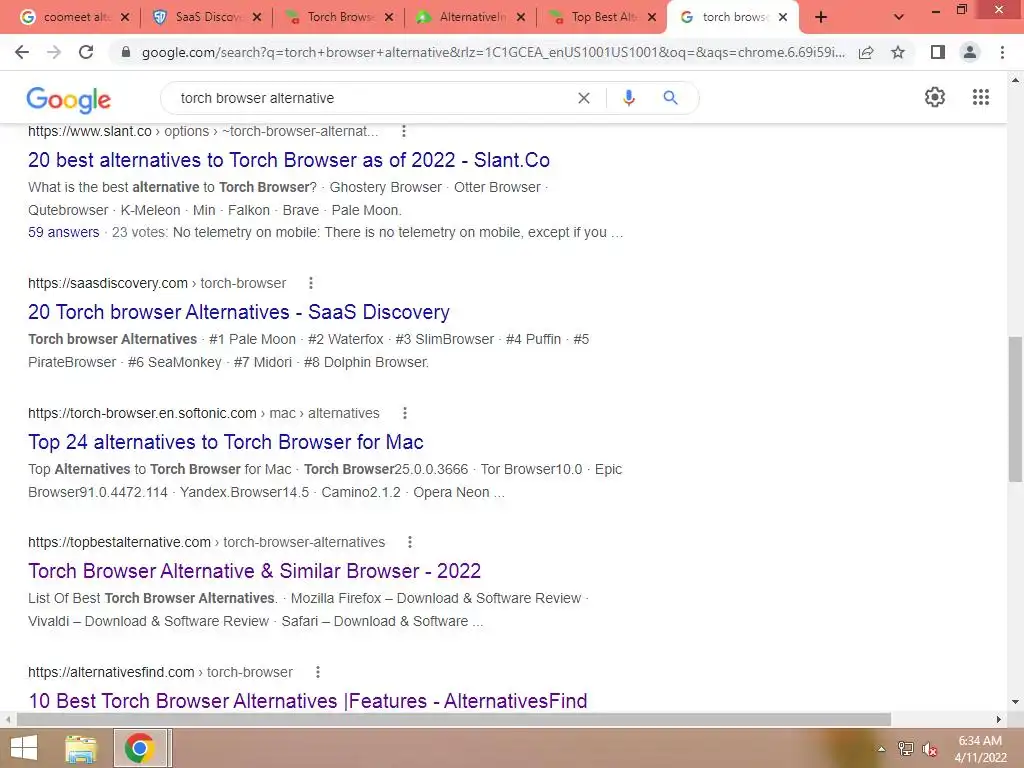Open a new browser tab
Screen dimensions: 1024x768
point(821,18)
